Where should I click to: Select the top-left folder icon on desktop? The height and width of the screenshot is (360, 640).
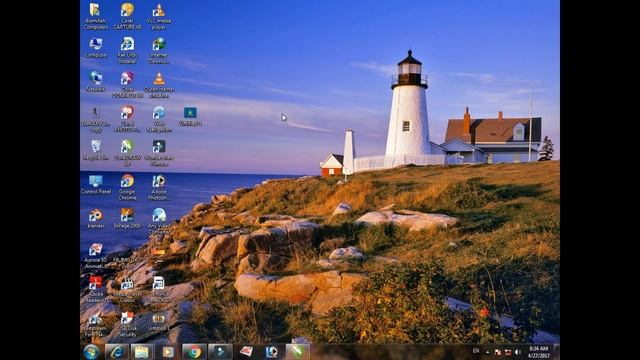tap(96, 16)
